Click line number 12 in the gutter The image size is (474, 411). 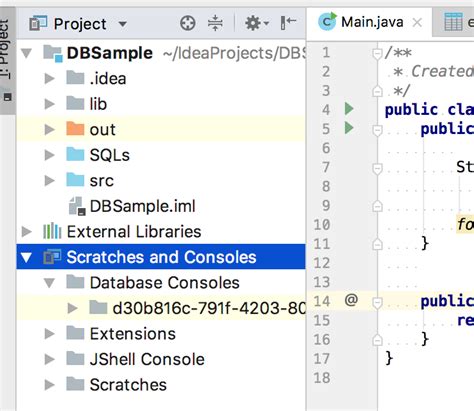(322, 263)
